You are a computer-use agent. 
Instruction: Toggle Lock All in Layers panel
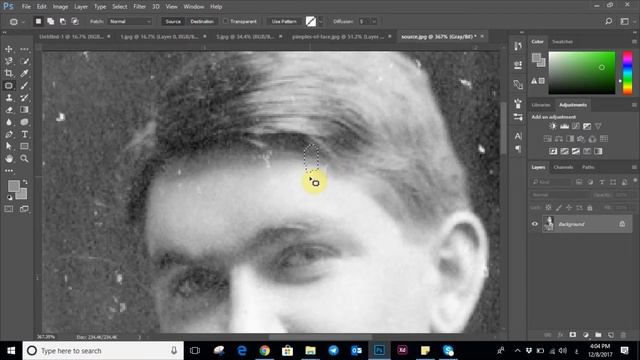pyautogui.click(x=590, y=208)
